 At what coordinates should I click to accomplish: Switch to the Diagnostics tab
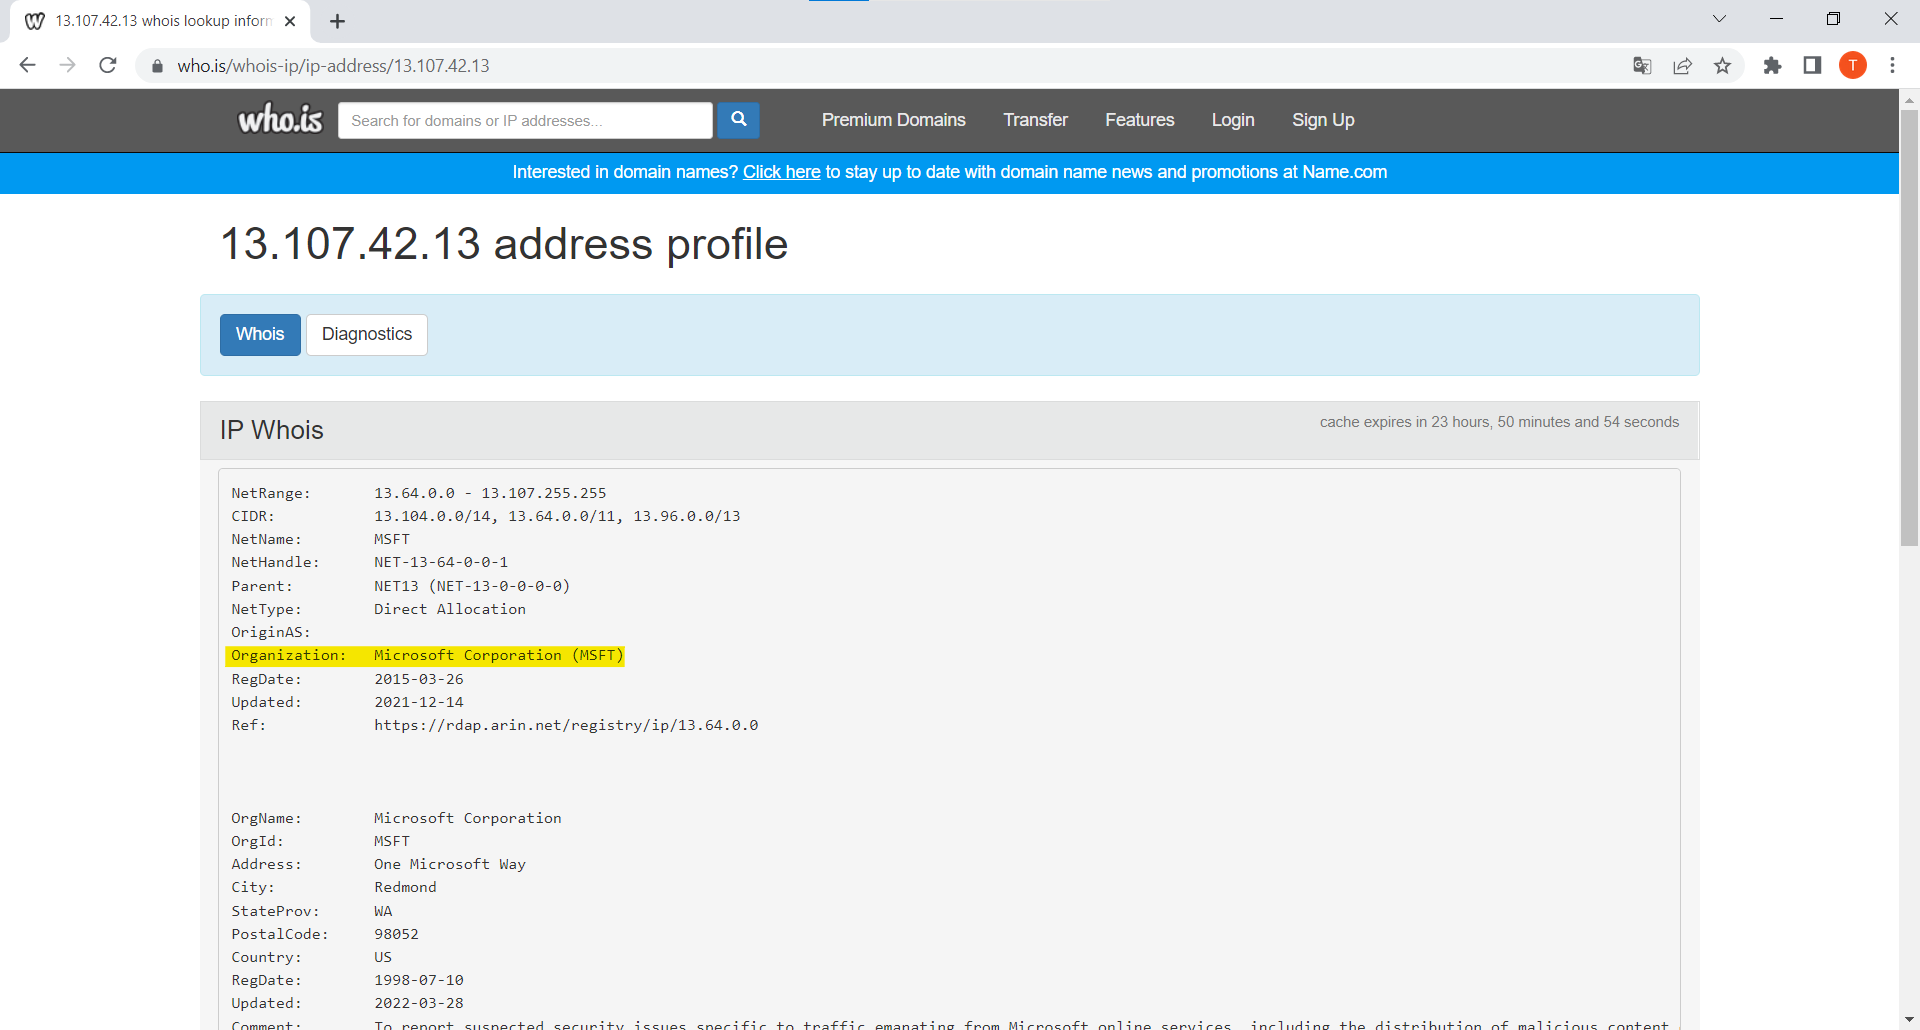[367, 334]
